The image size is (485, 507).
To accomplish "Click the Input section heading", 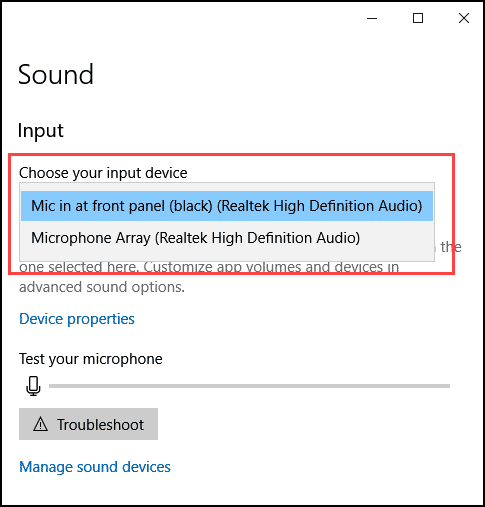I will (x=40, y=131).
